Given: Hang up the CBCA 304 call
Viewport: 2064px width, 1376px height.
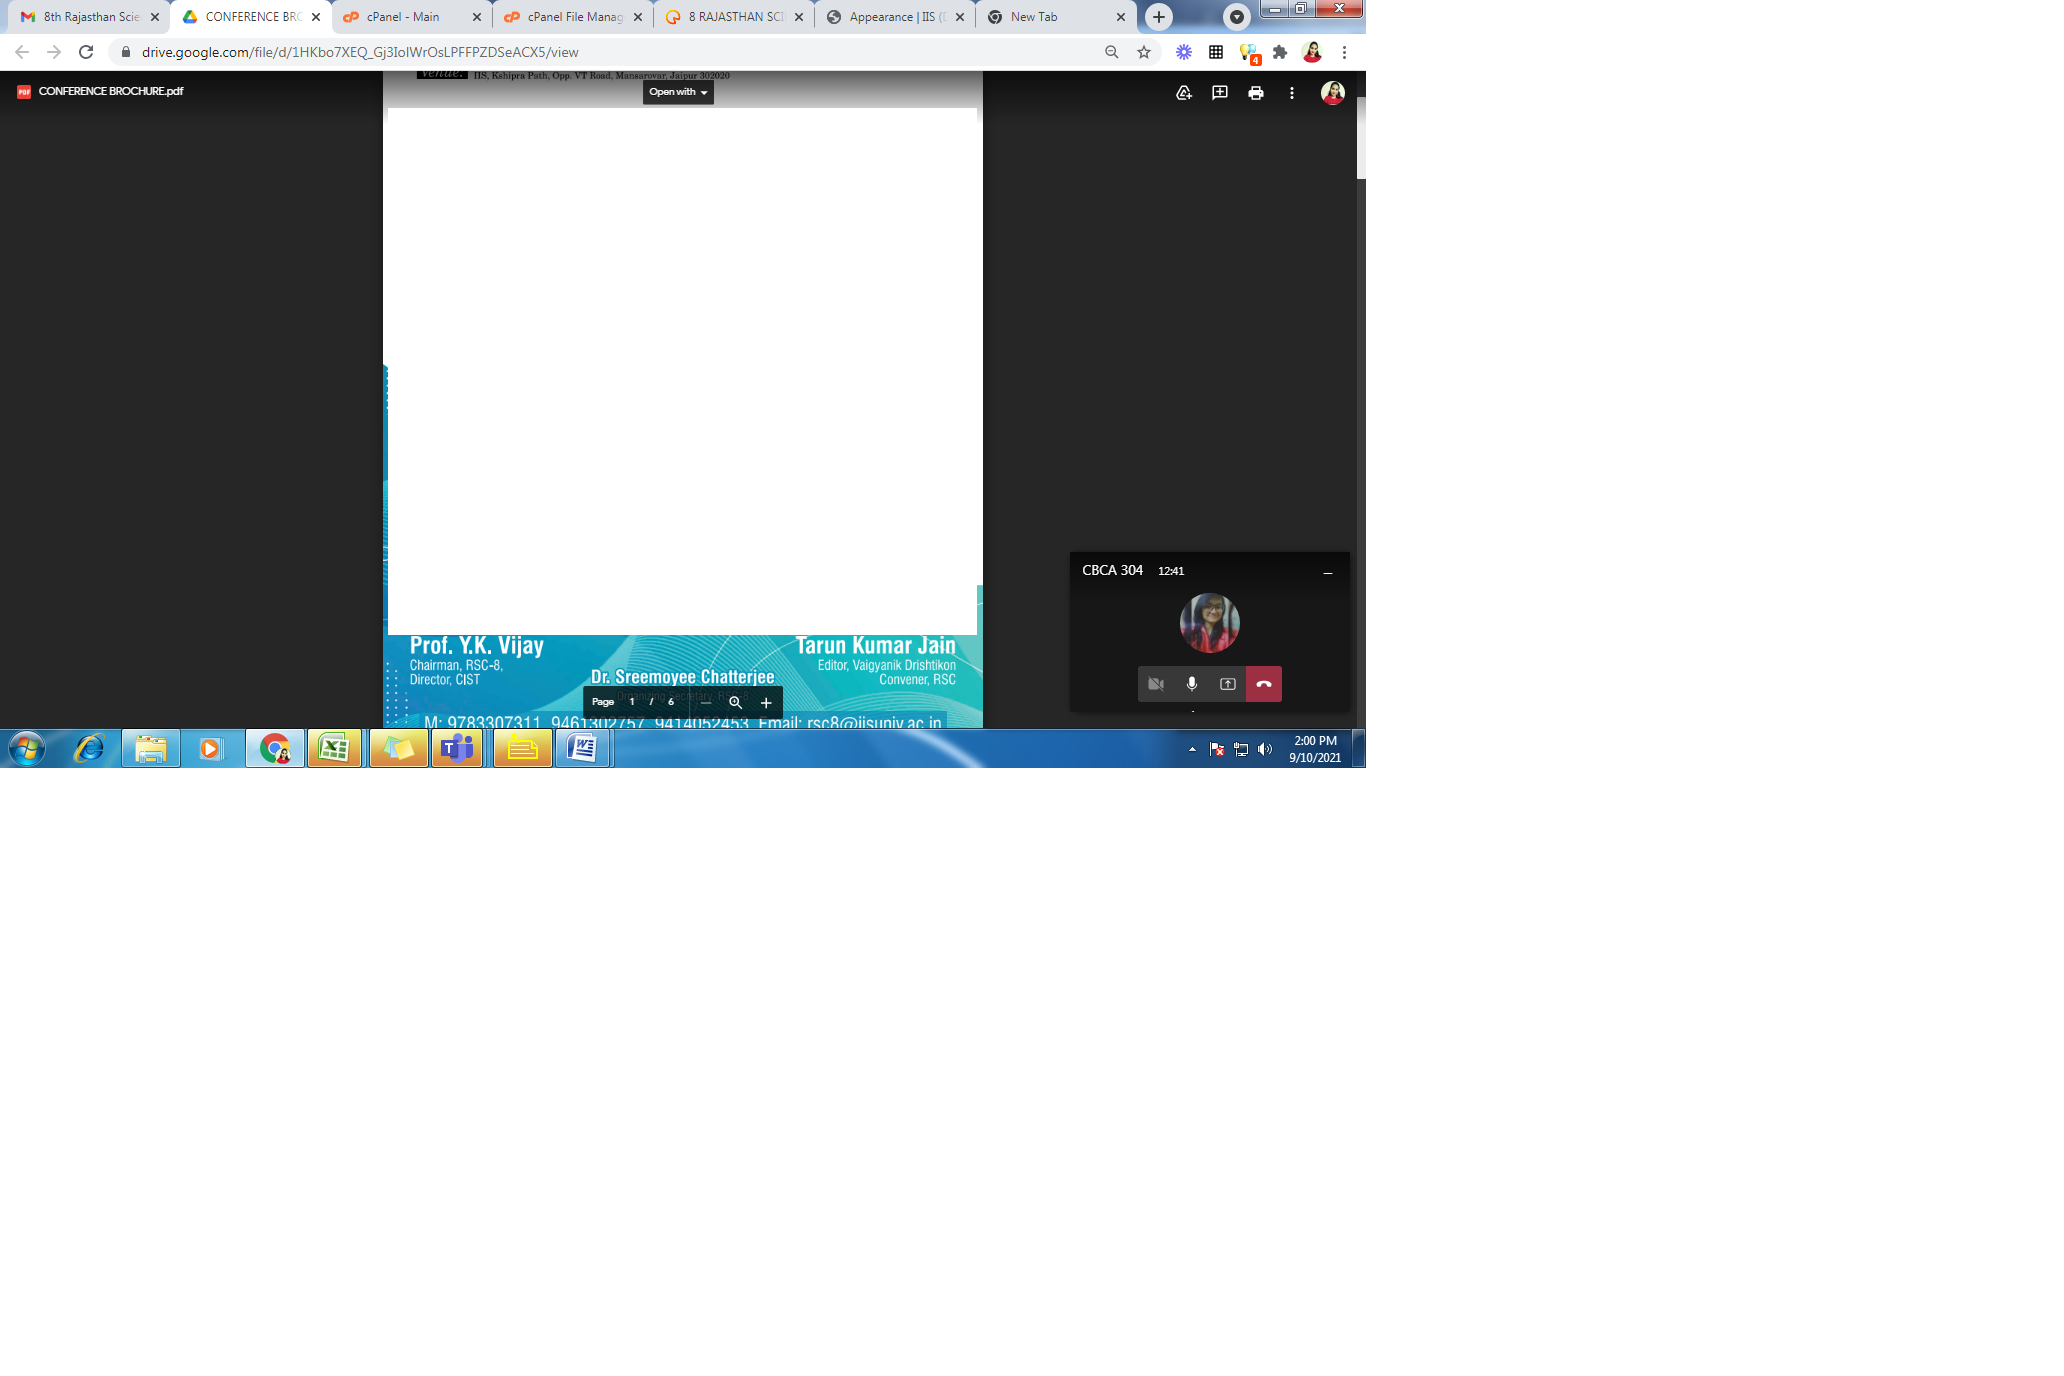Looking at the screenshot, I should pyautogui.click(x=1263, y=684).
